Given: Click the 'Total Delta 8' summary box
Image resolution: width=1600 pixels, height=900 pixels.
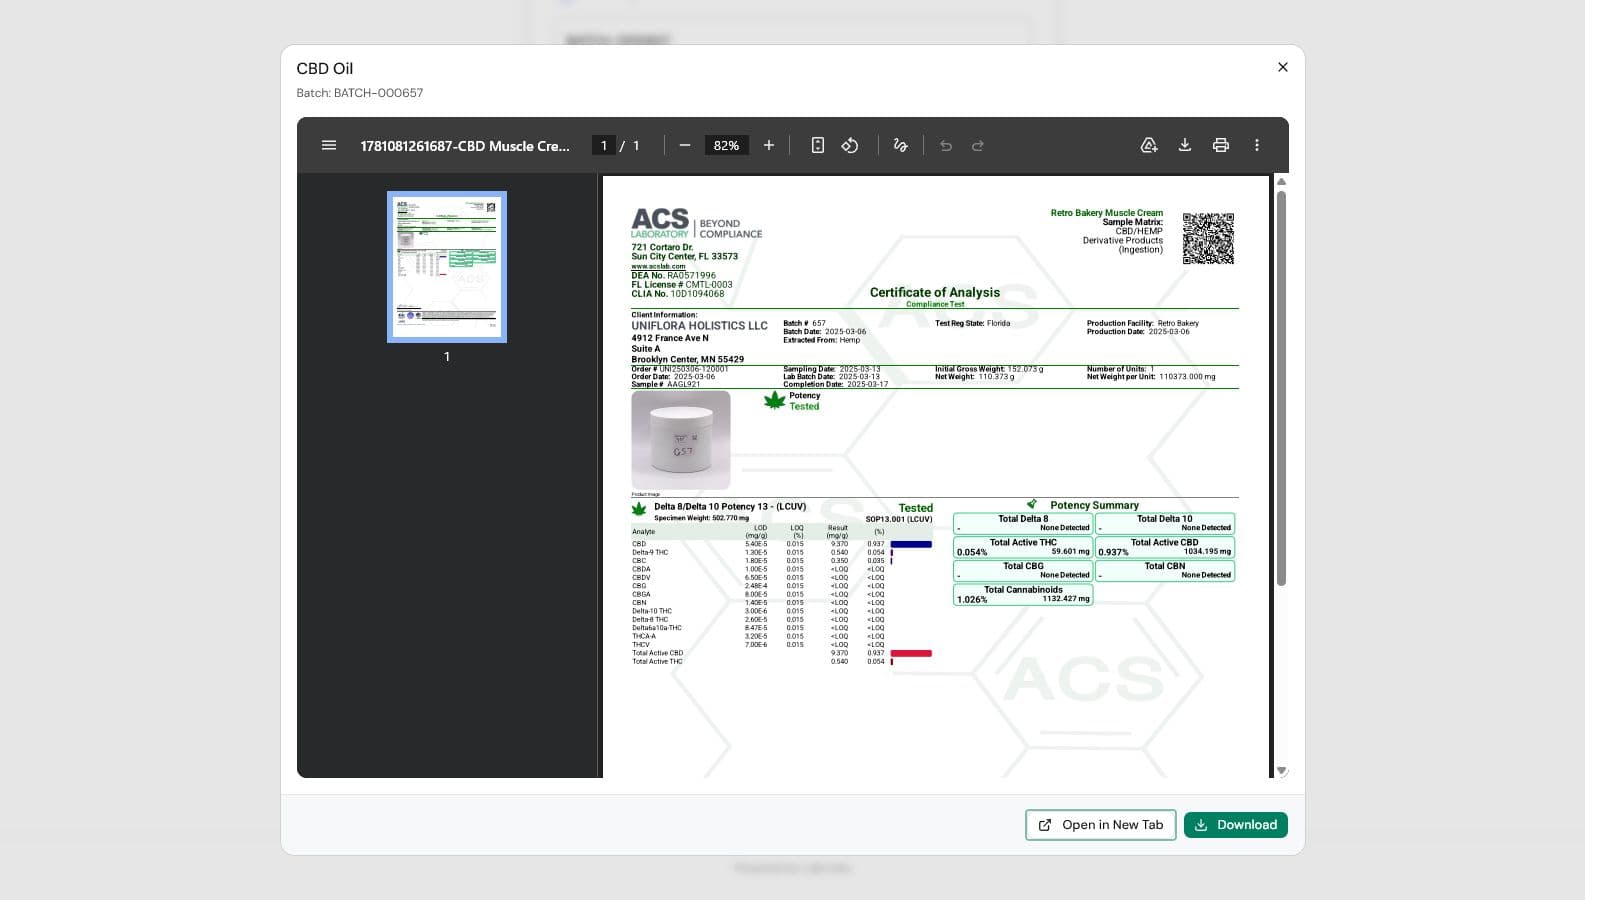Looking at the screenshot, I should coord(1023,523).
